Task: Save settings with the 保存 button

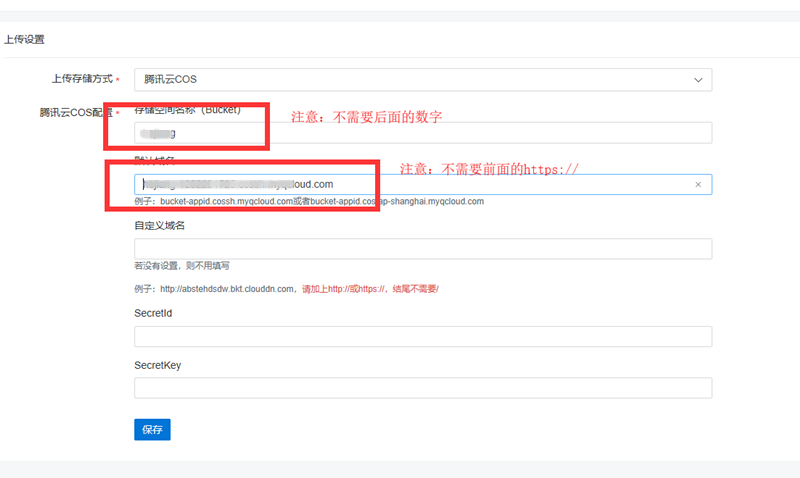Action: [x=152, y=430]
